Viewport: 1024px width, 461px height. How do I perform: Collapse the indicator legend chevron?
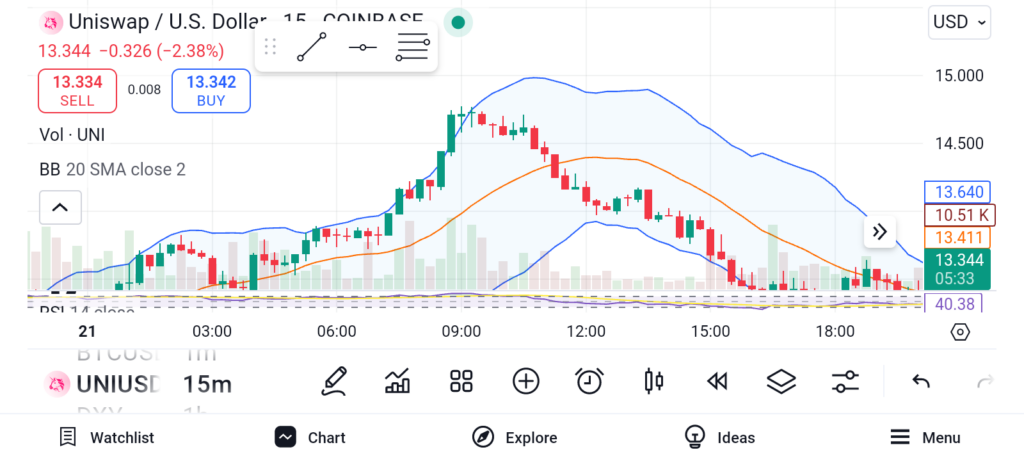click(60, 208)
